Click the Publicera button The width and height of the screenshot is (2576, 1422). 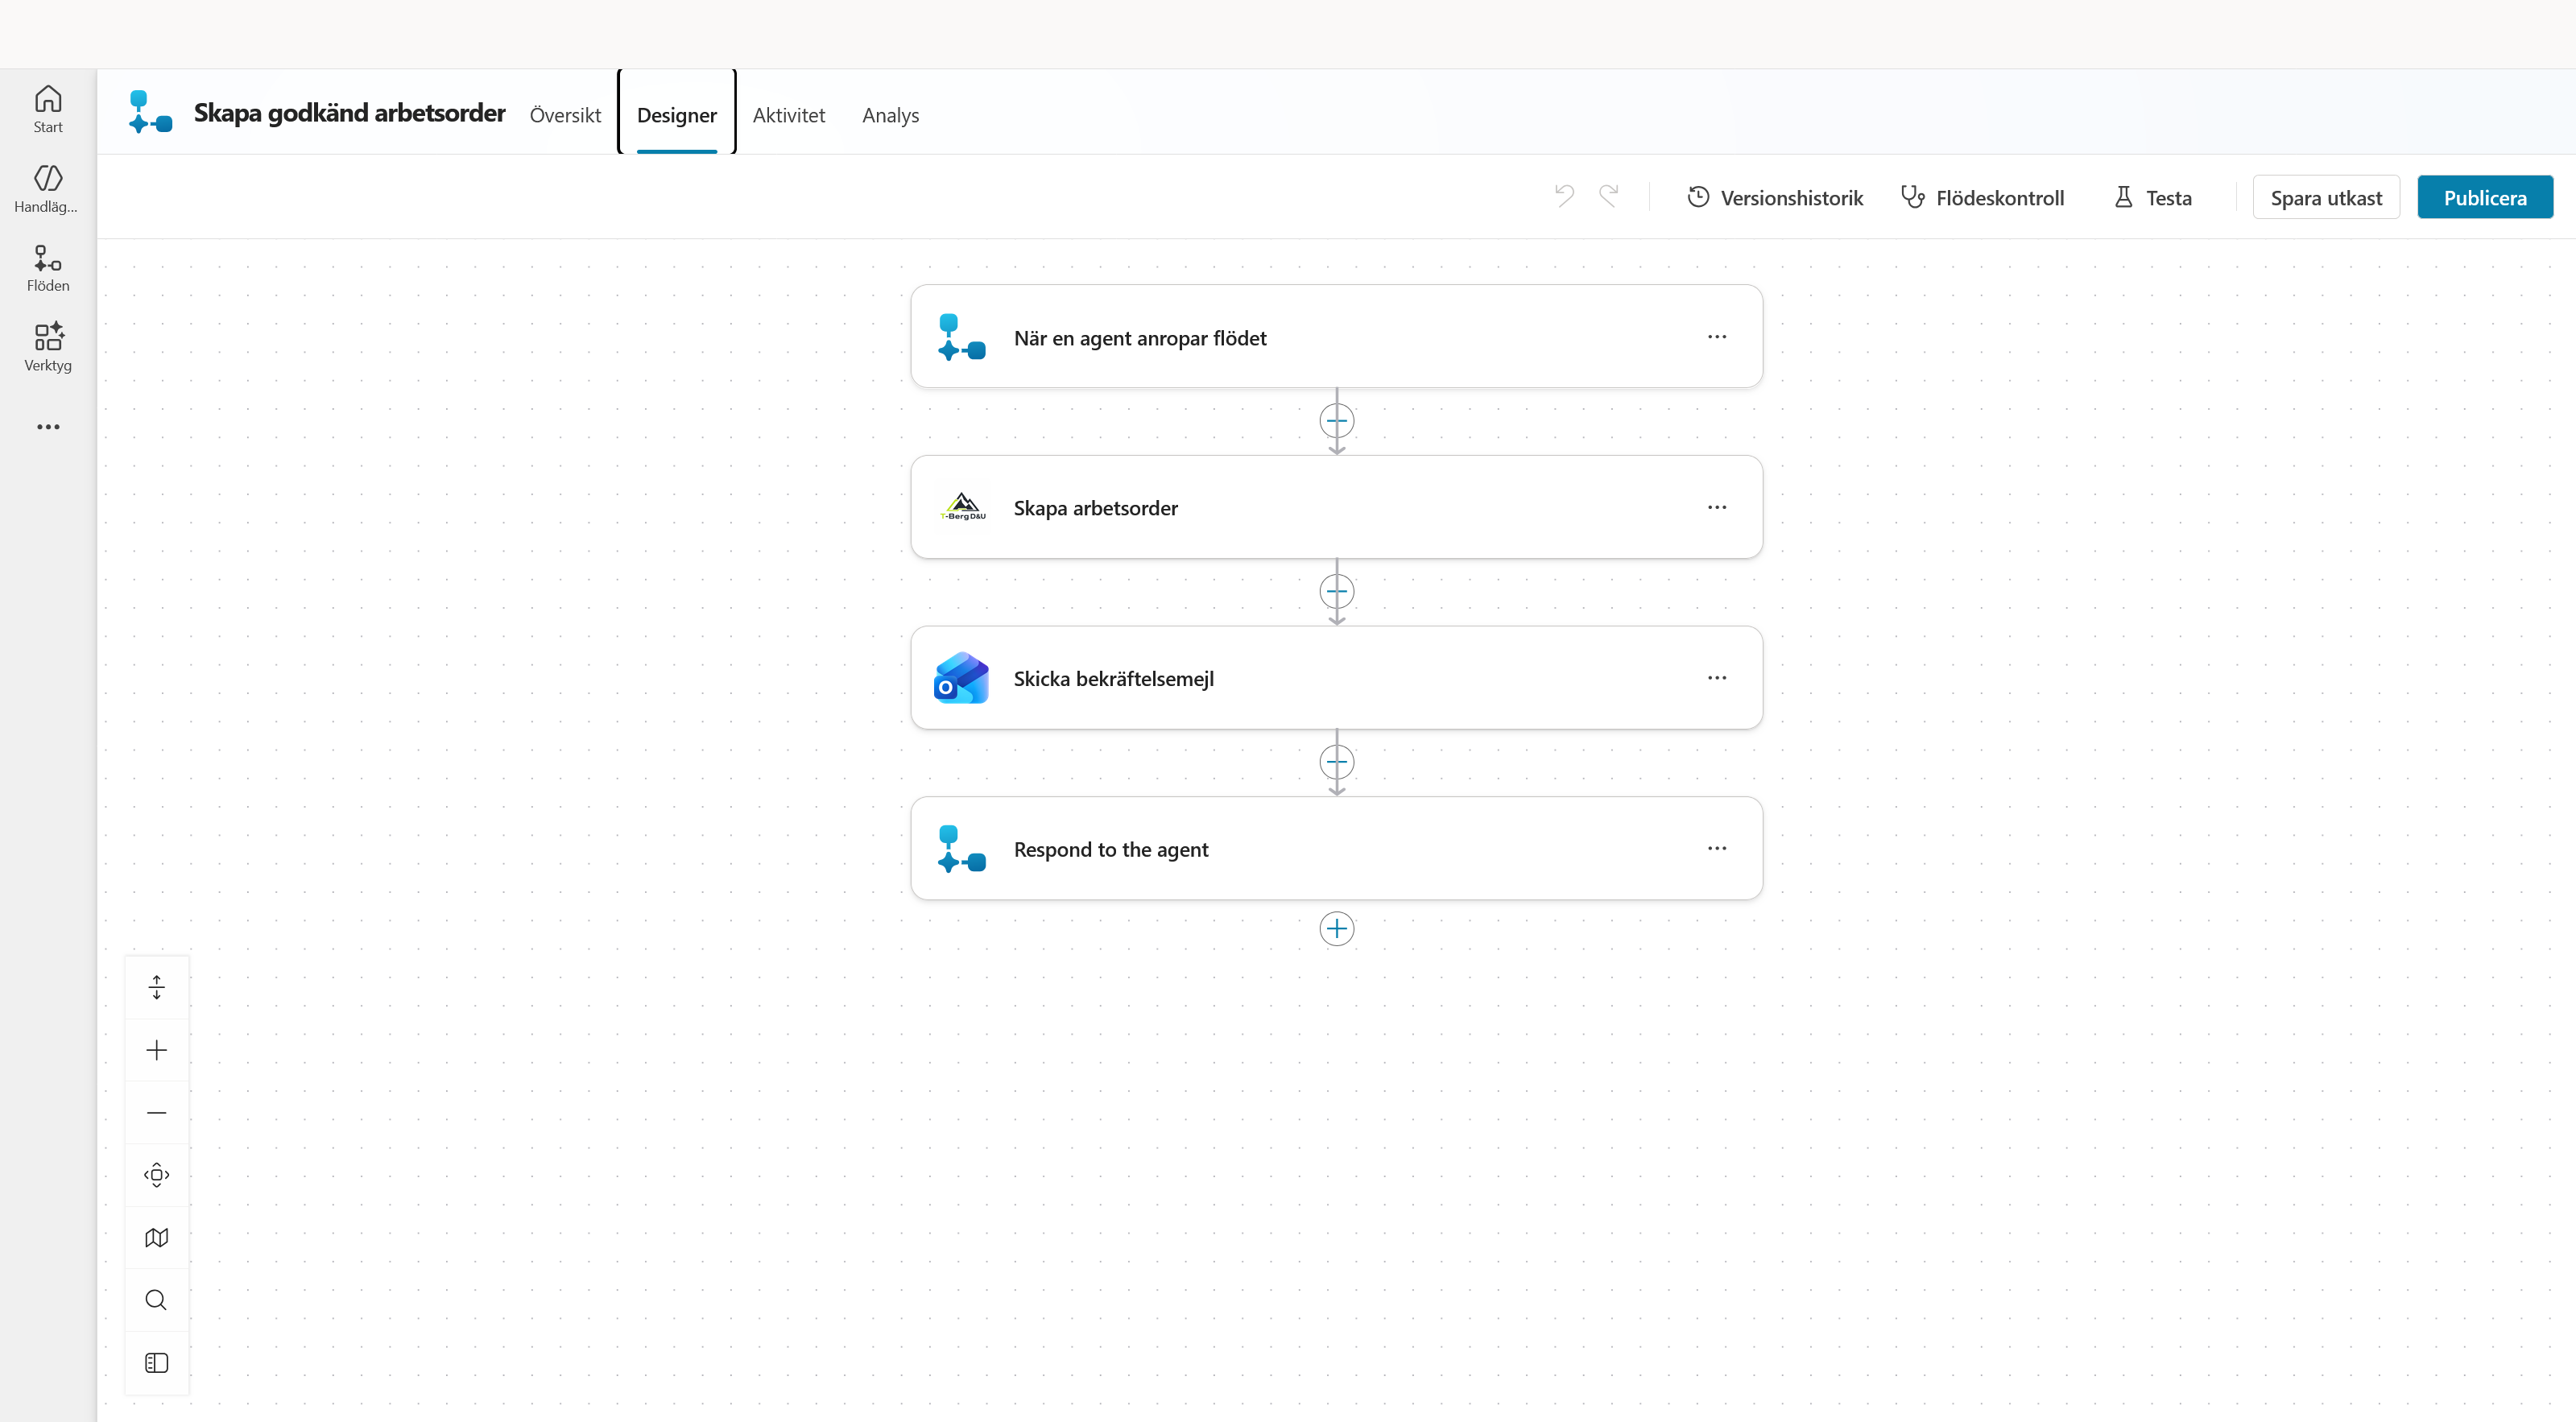[2485, 197]
